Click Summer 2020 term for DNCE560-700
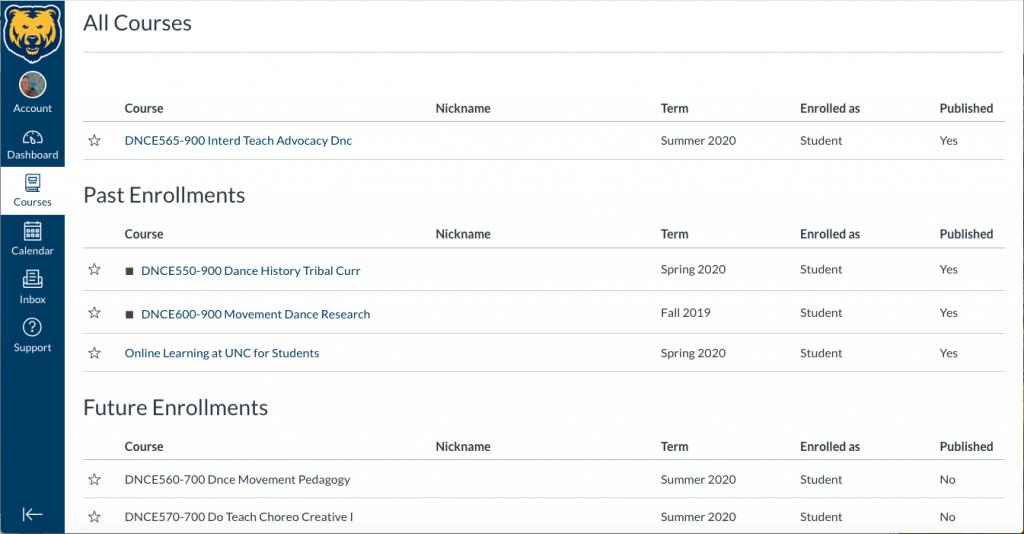This screenshot has width=1024, height=534. click(x=698, y=480)
